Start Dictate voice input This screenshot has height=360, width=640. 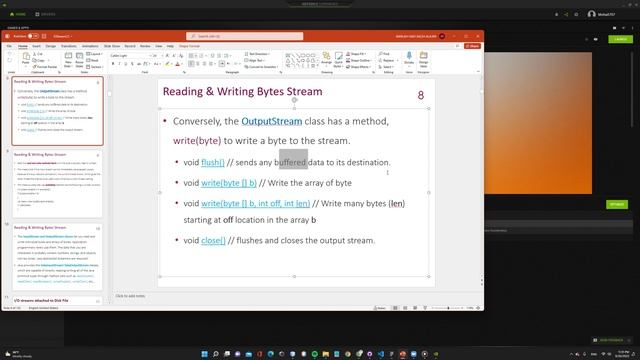[409, 58]
